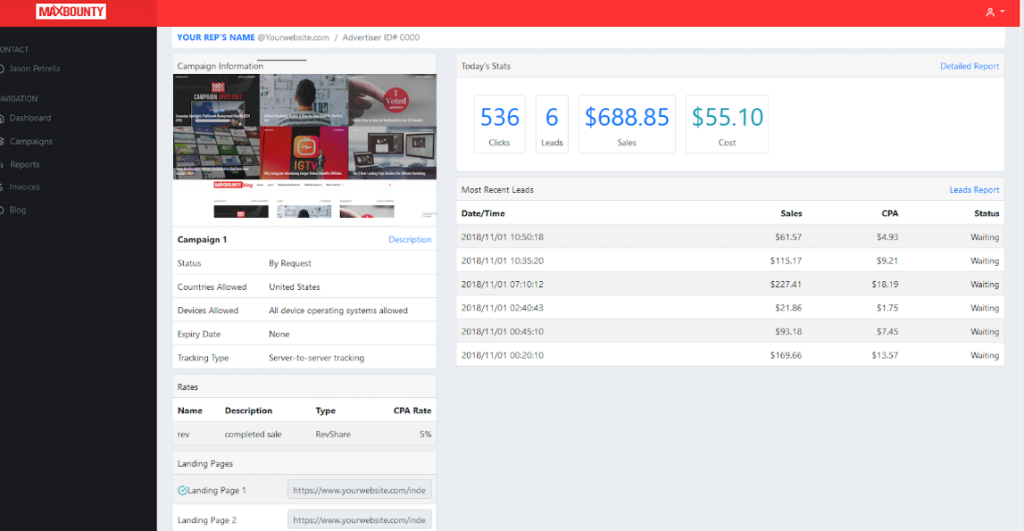Open the Leads Report link
Viewport: 1024px width, 531px height.
tap(974, 190)
